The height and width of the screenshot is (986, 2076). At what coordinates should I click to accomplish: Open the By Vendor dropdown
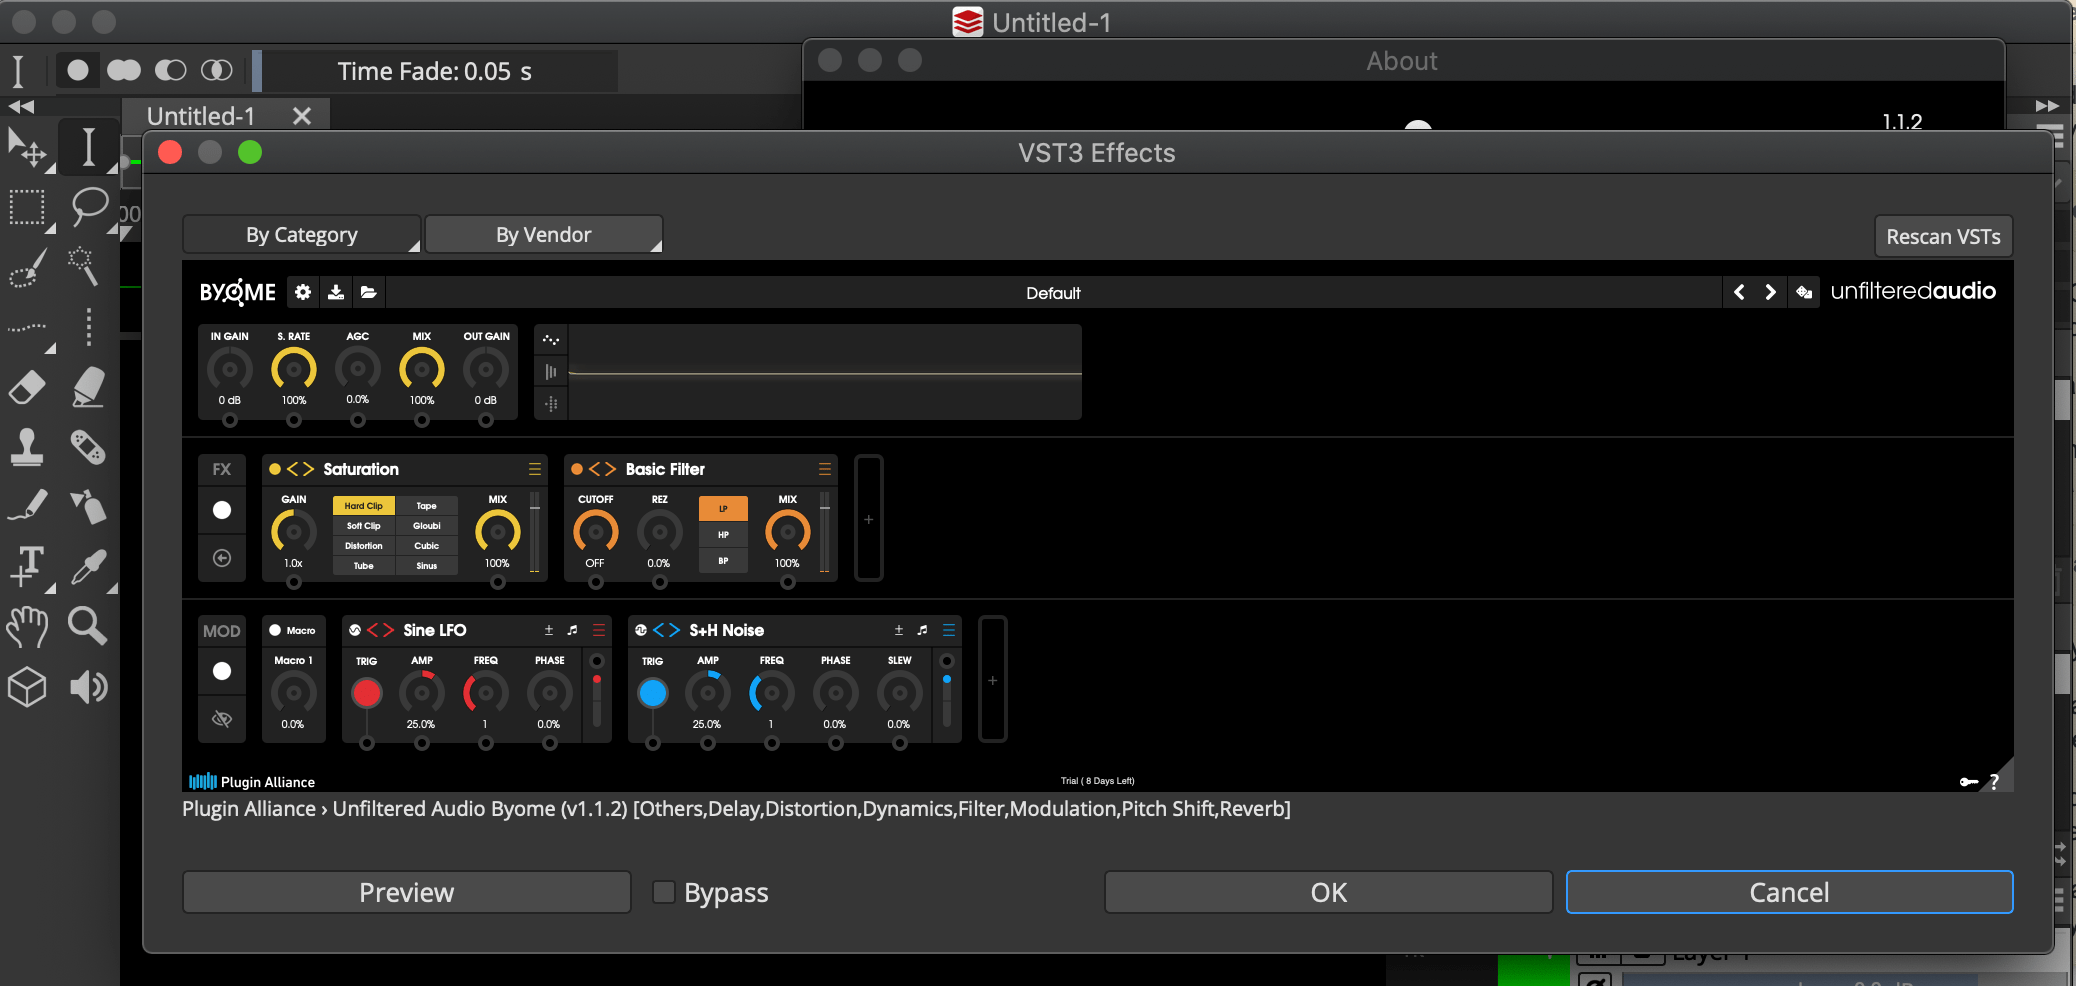coord(544,235)
